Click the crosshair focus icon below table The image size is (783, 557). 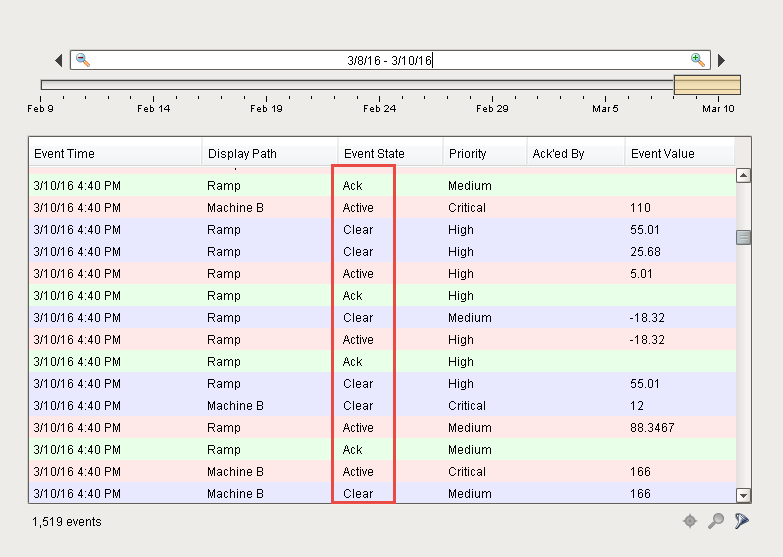point(690,521)
